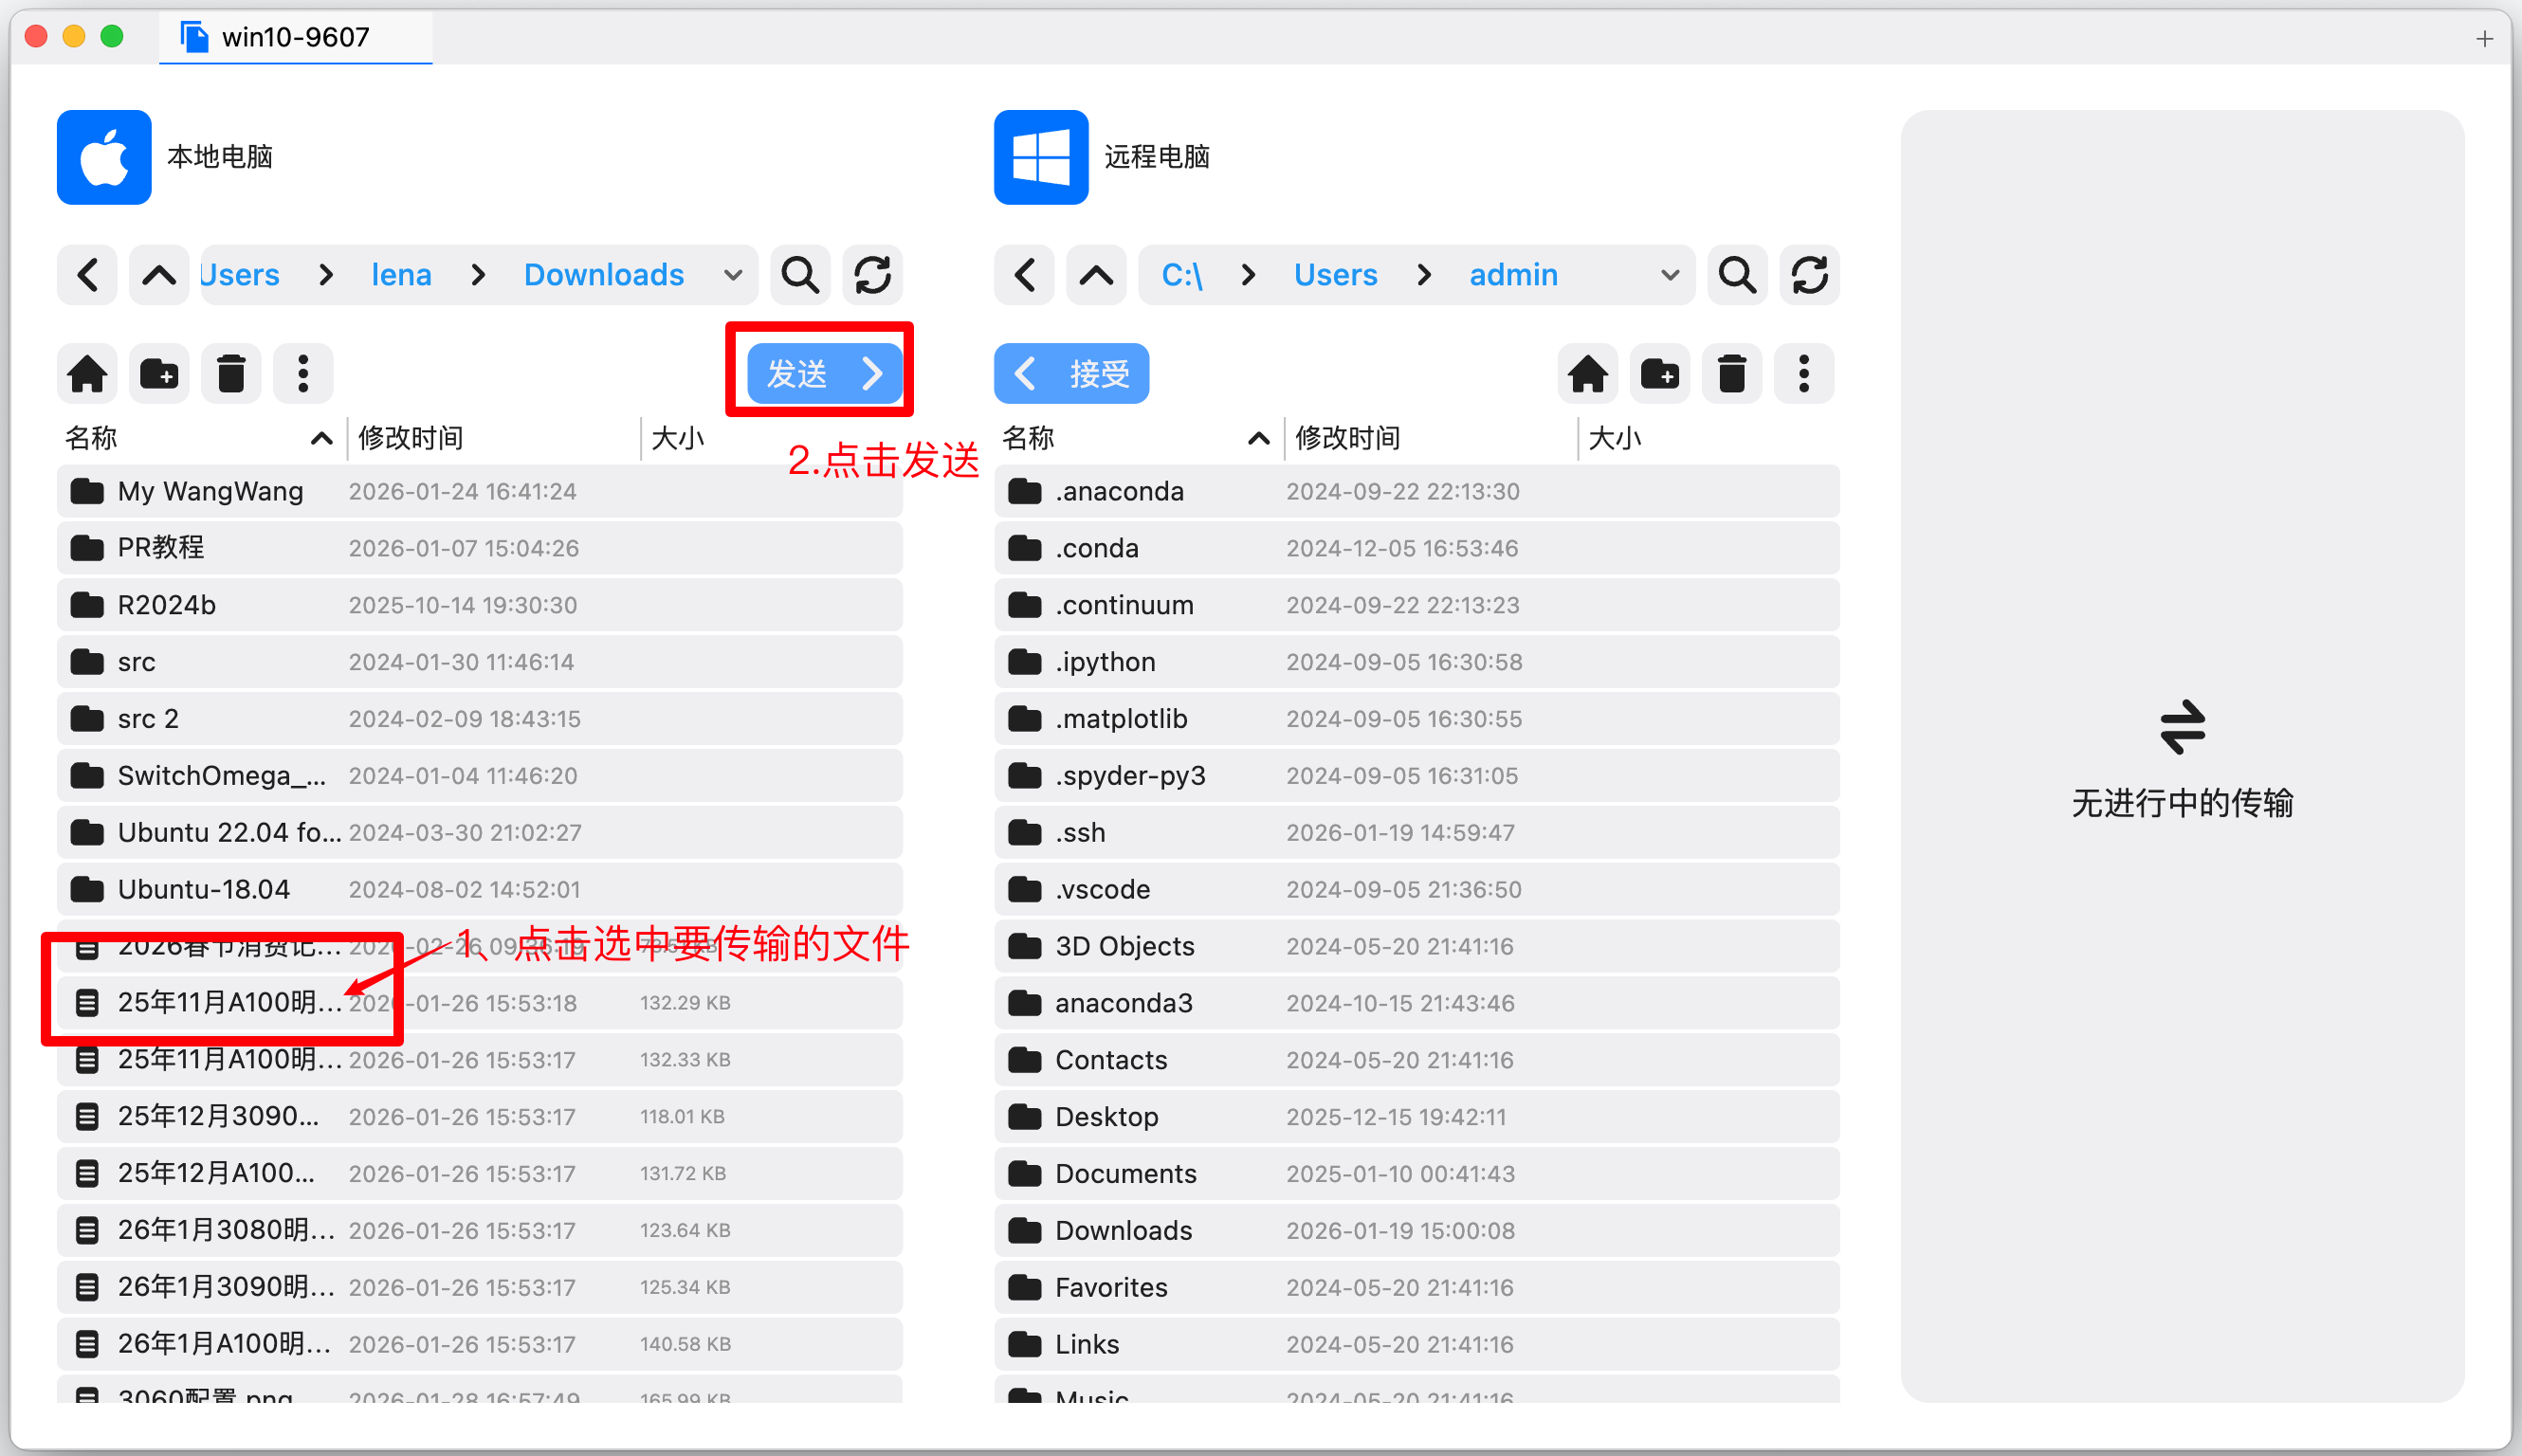Create a new folder on remote computer
Screen dimensions: 2522x1456
1659,373
